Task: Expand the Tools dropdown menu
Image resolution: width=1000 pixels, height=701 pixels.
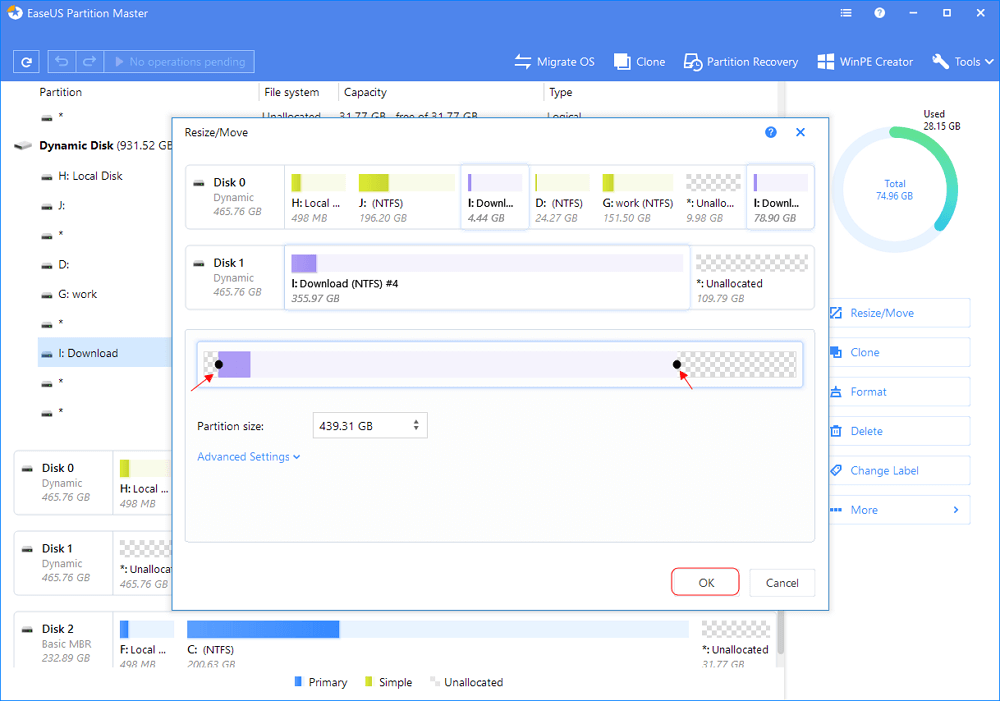Action: click(964, 62)
